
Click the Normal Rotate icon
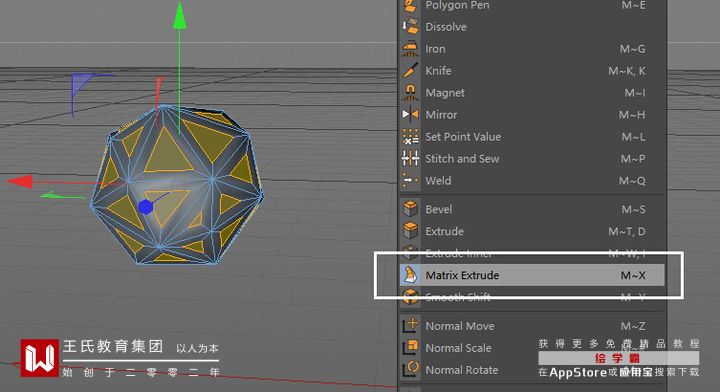coord(410,370)
